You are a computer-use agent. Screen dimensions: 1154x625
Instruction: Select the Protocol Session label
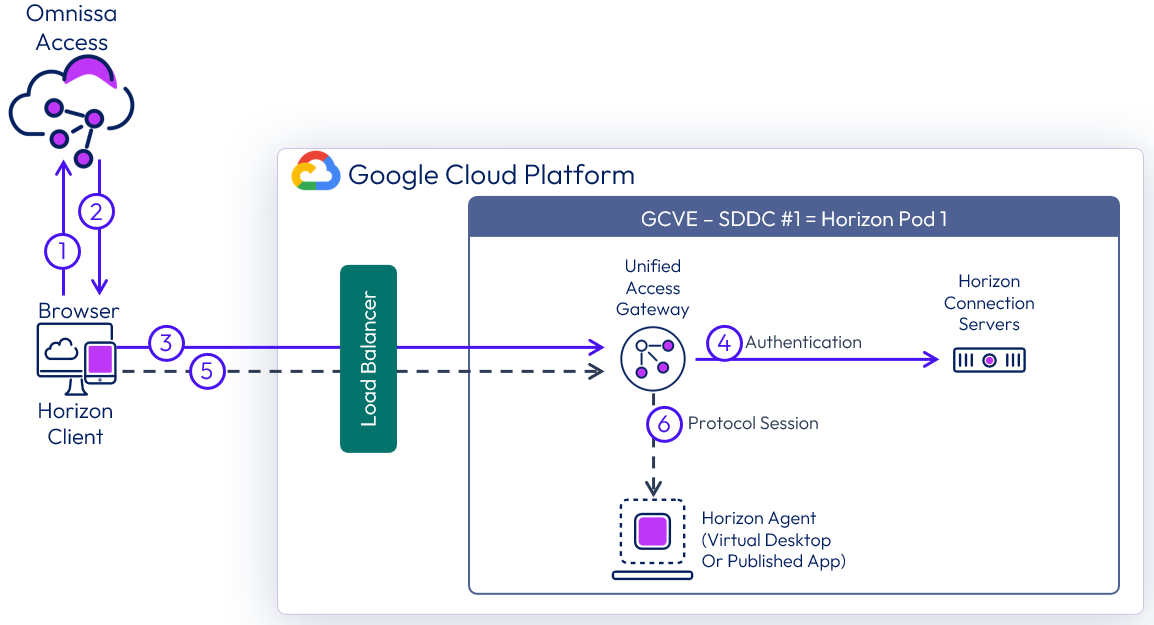[x=753, y=423]
